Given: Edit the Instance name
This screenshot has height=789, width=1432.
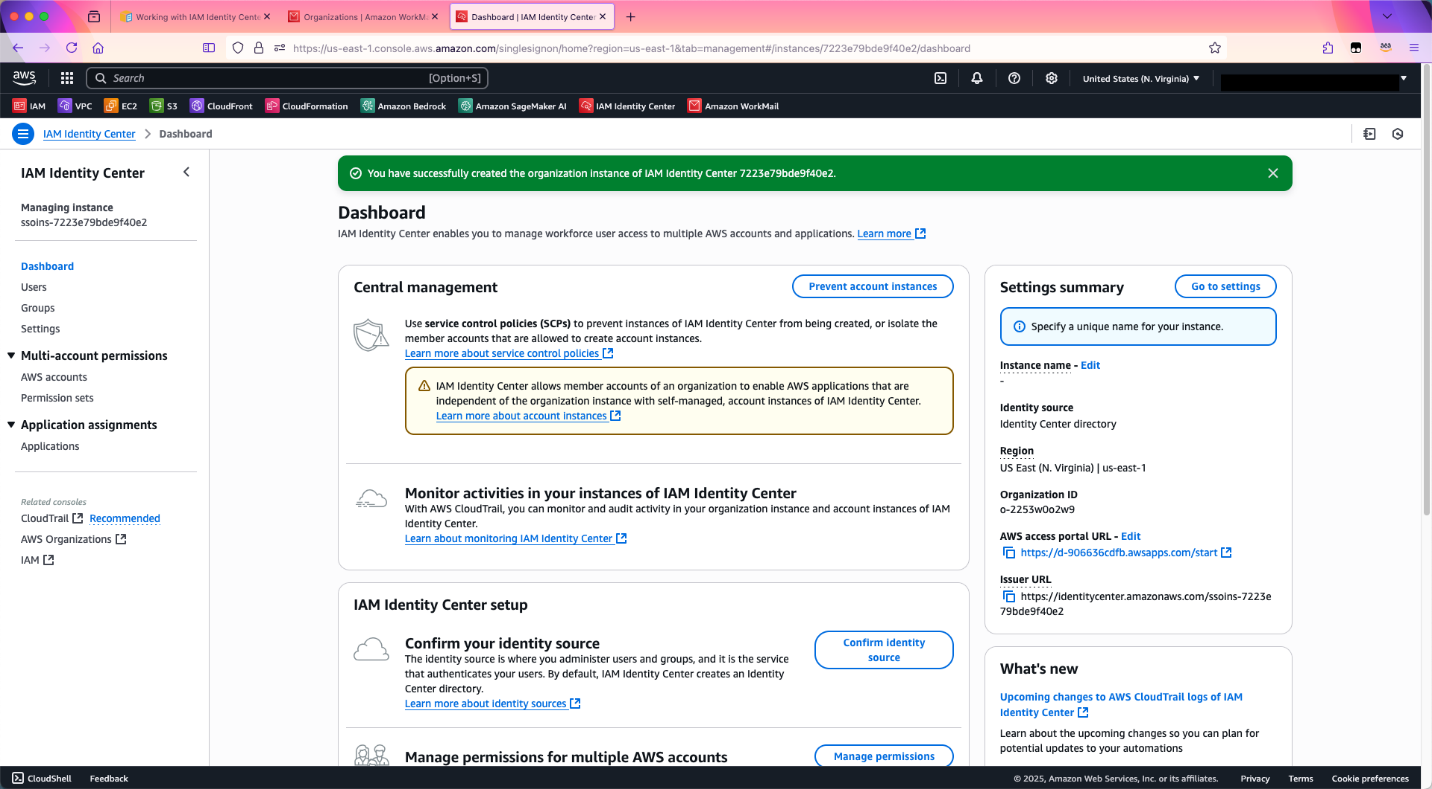Looking at the screenshot, I should coord(1090,365).
